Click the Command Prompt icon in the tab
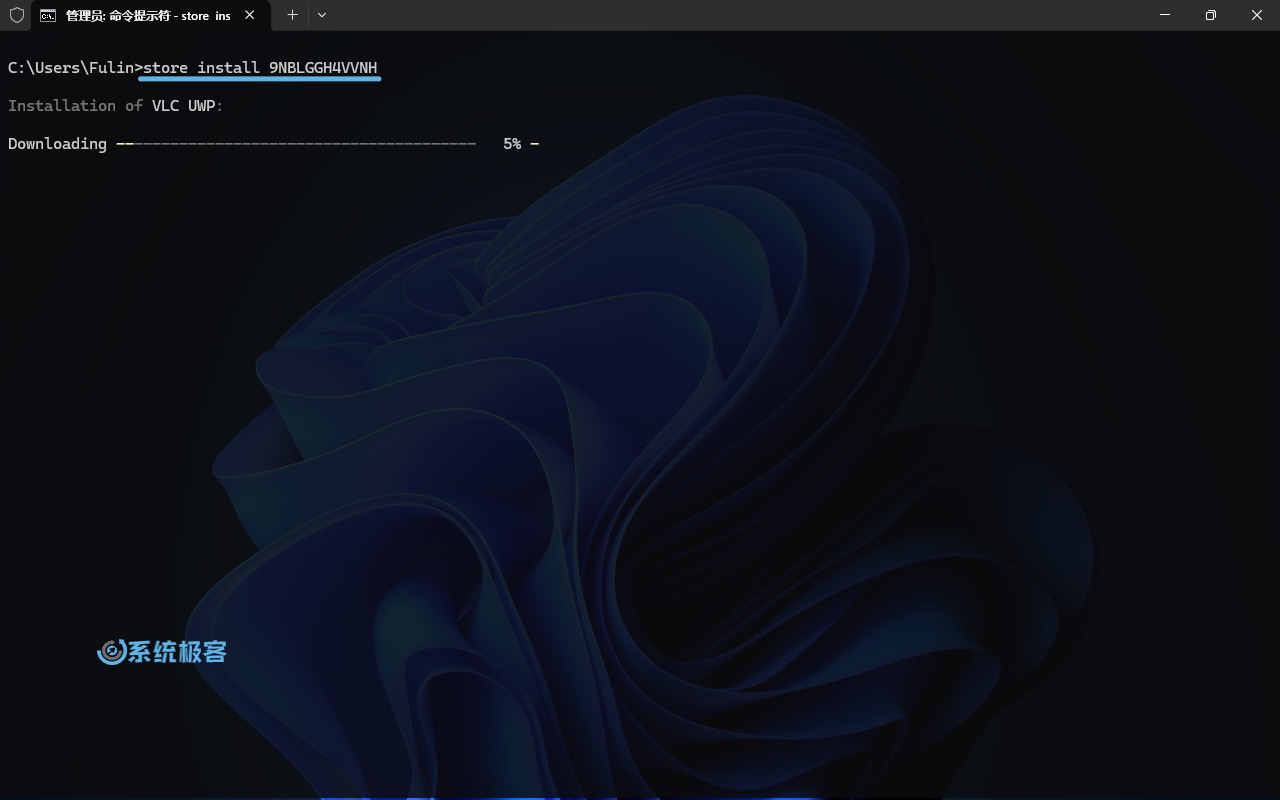Image resolution: width=1280 pixels, height=800 pixels. (x=48, y=15)
